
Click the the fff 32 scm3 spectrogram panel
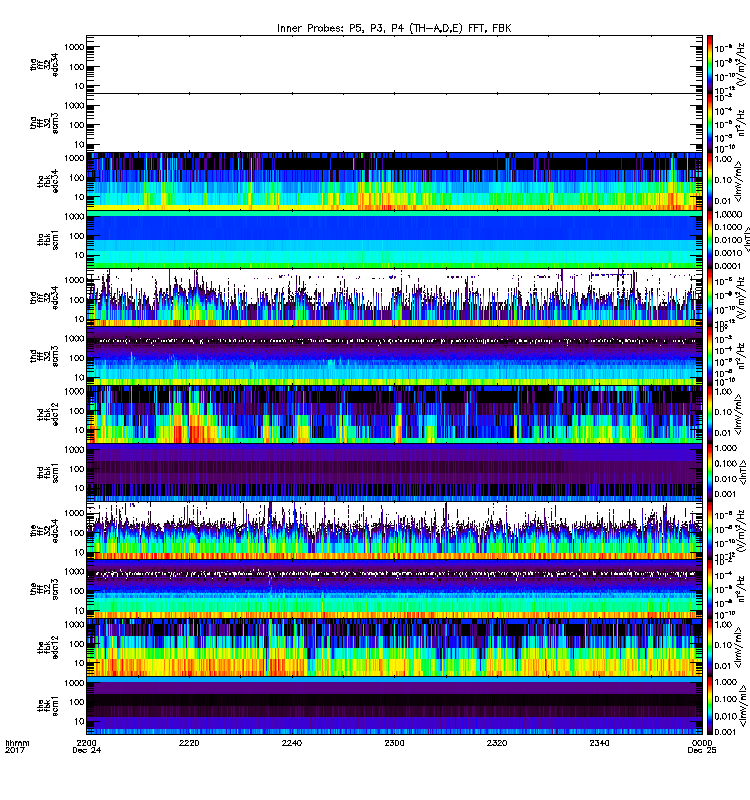[x=394, y=589]
